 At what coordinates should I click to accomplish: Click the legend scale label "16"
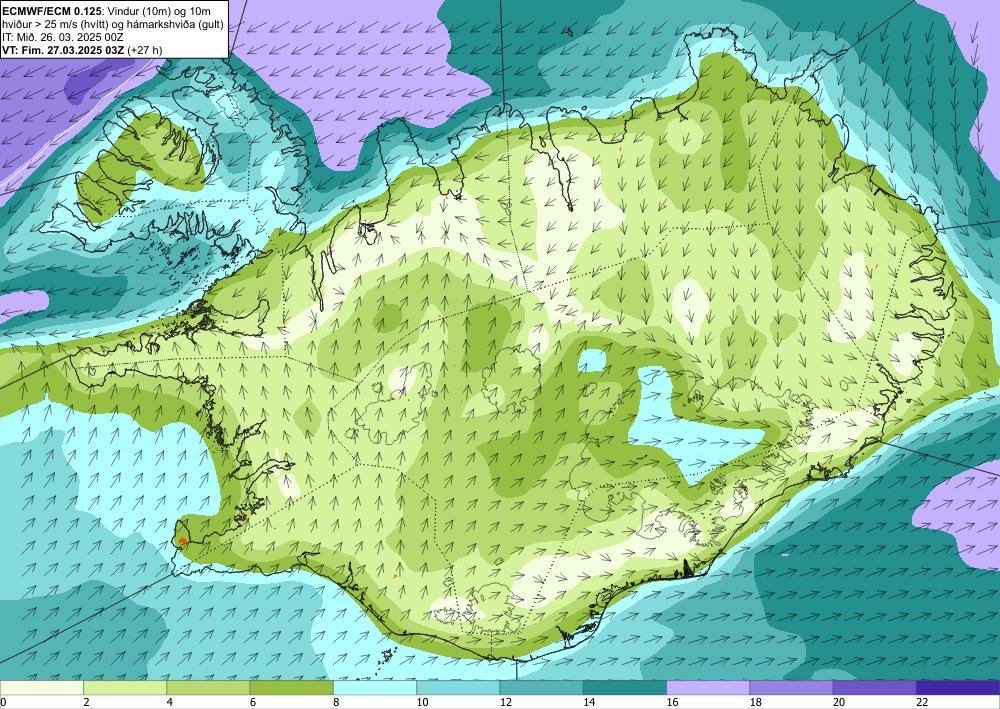(x=673, y=702)
